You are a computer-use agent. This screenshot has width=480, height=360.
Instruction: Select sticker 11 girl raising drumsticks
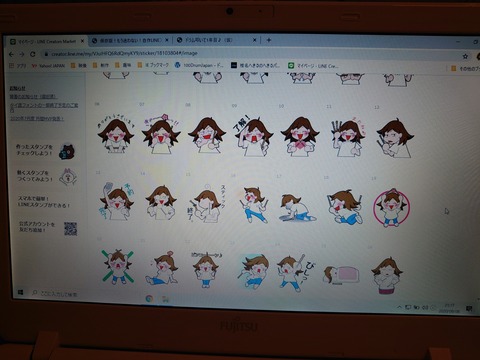point(348,137)
